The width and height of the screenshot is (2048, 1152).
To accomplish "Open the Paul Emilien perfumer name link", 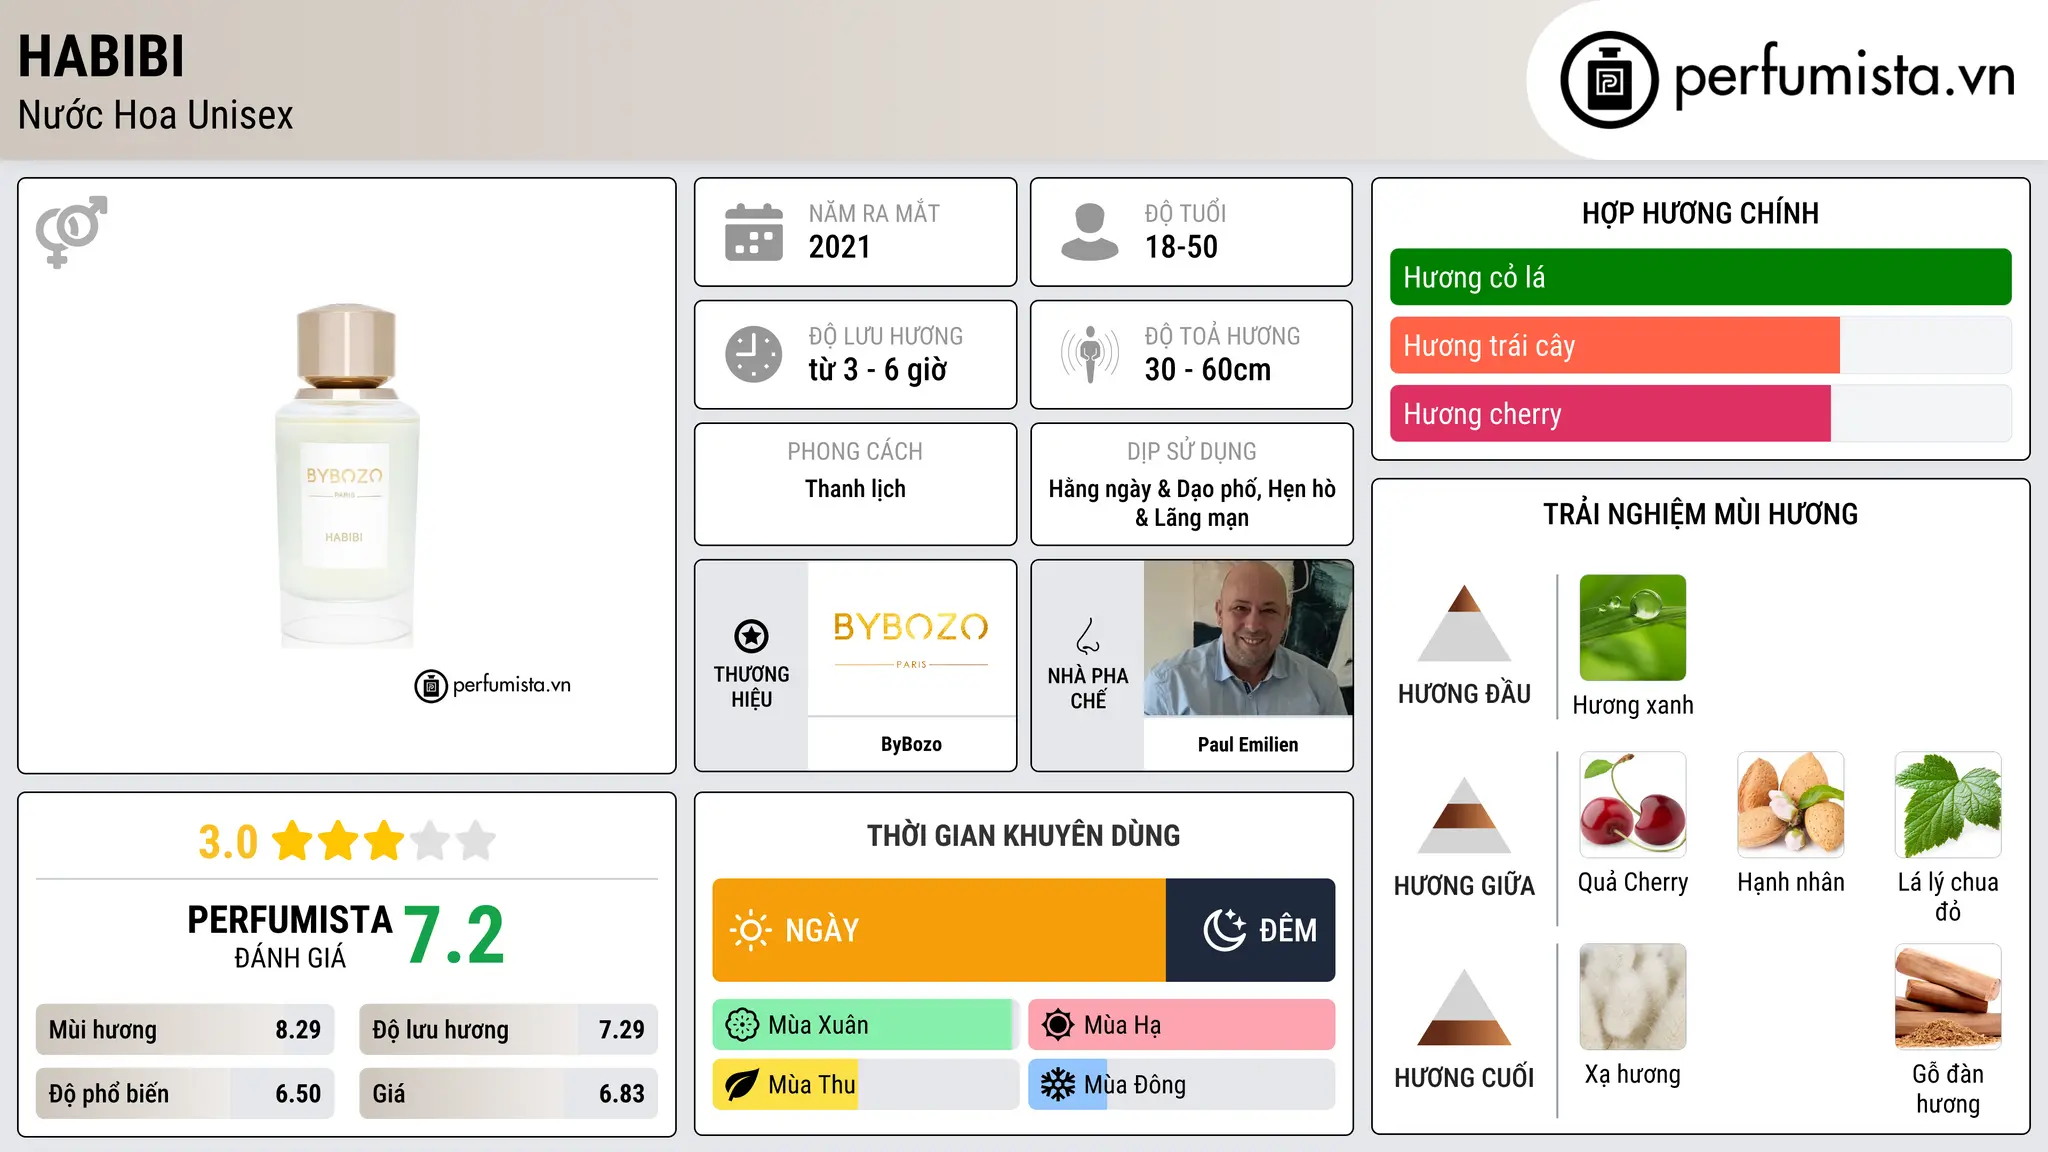I will (1248, 744).
